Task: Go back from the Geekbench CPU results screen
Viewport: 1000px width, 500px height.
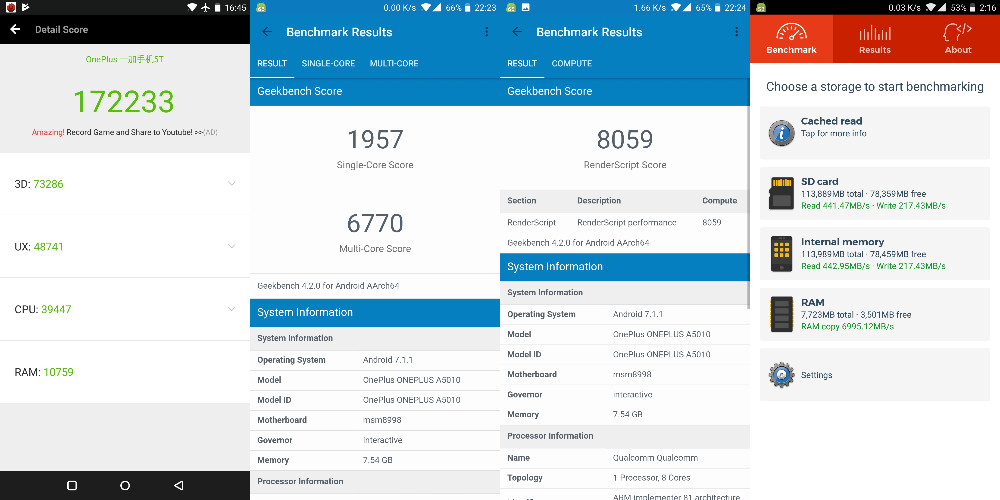Action: click(x=267, y=32)
